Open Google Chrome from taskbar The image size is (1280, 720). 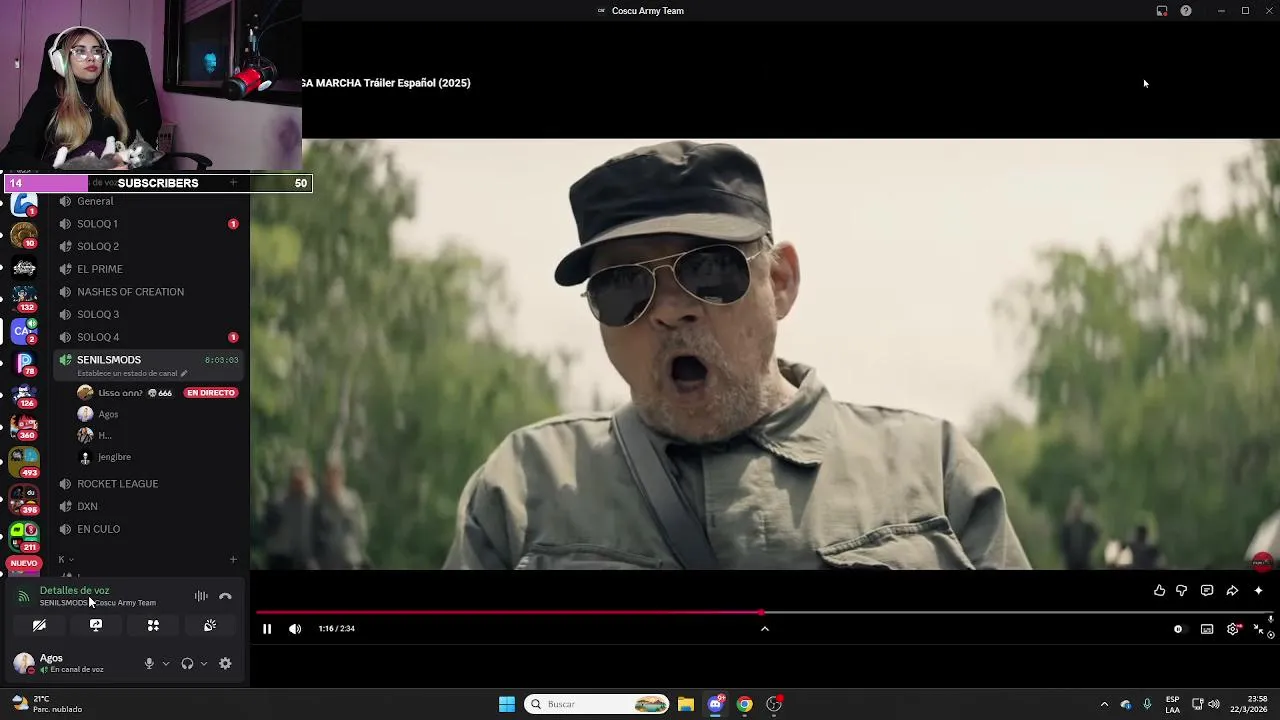point(745,704)
